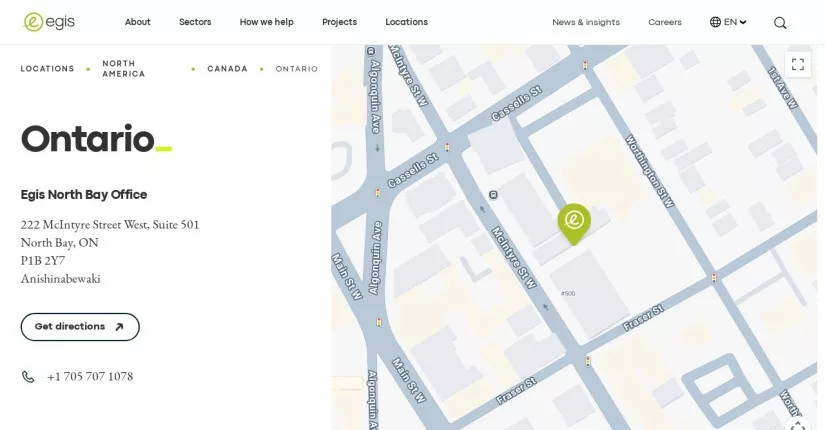Screen dimensions: 825x430
Task: Click the globe language icon
Action: pos(715,22)
